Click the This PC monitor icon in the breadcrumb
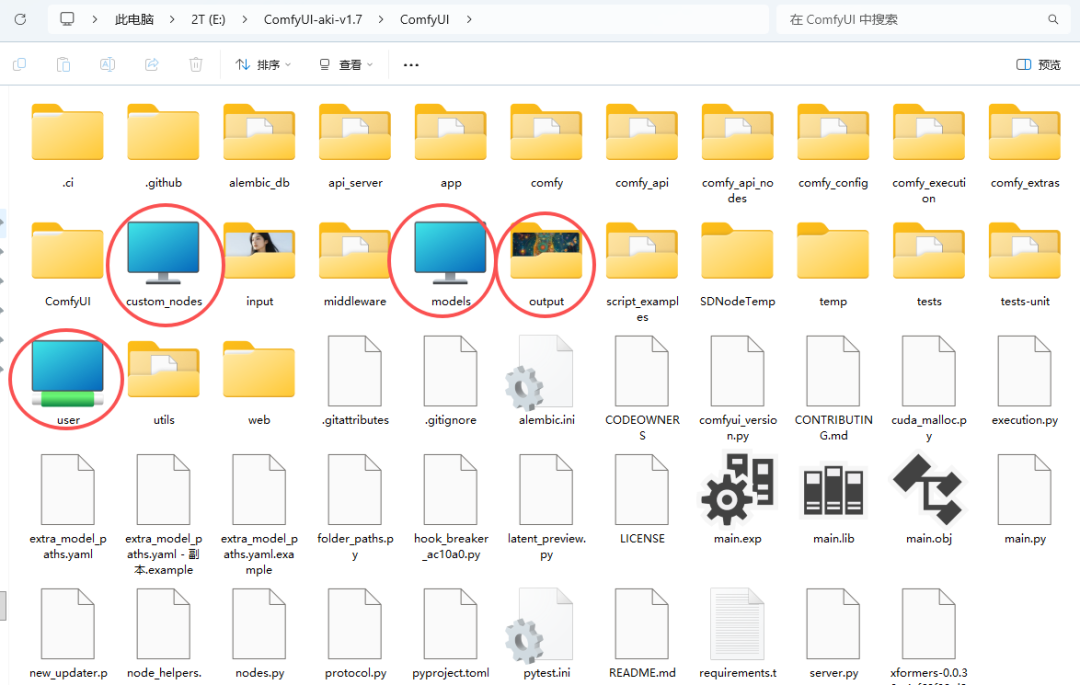Image resolution: width=1080 pixels, height=685 pixels. (x=67, y=19)
